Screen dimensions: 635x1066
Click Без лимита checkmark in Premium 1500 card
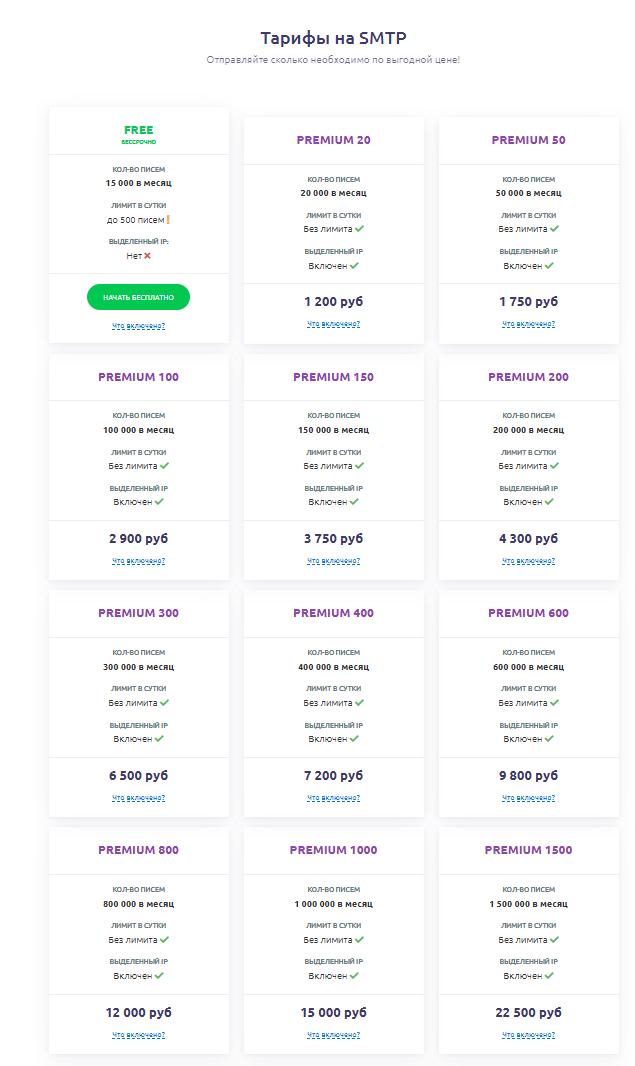(555, 940)
